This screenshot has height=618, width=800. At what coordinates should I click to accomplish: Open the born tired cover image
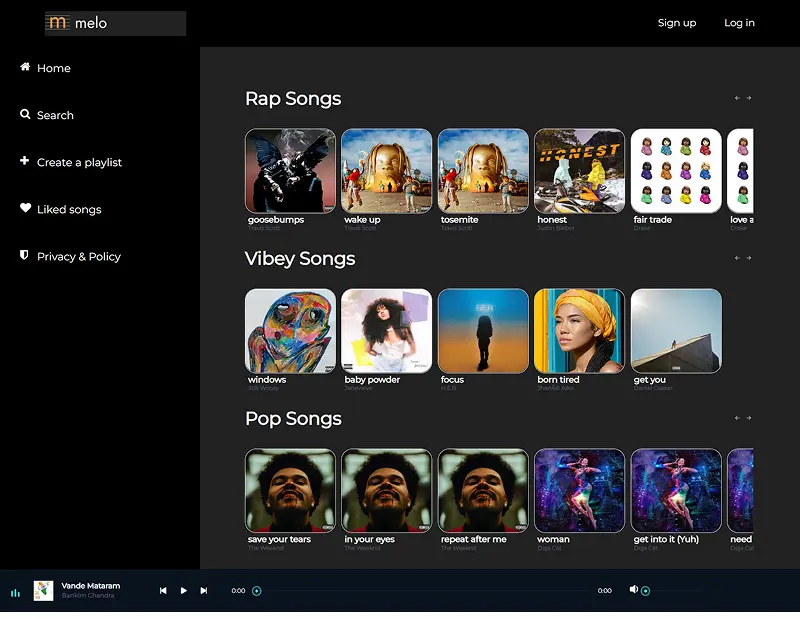580,331
